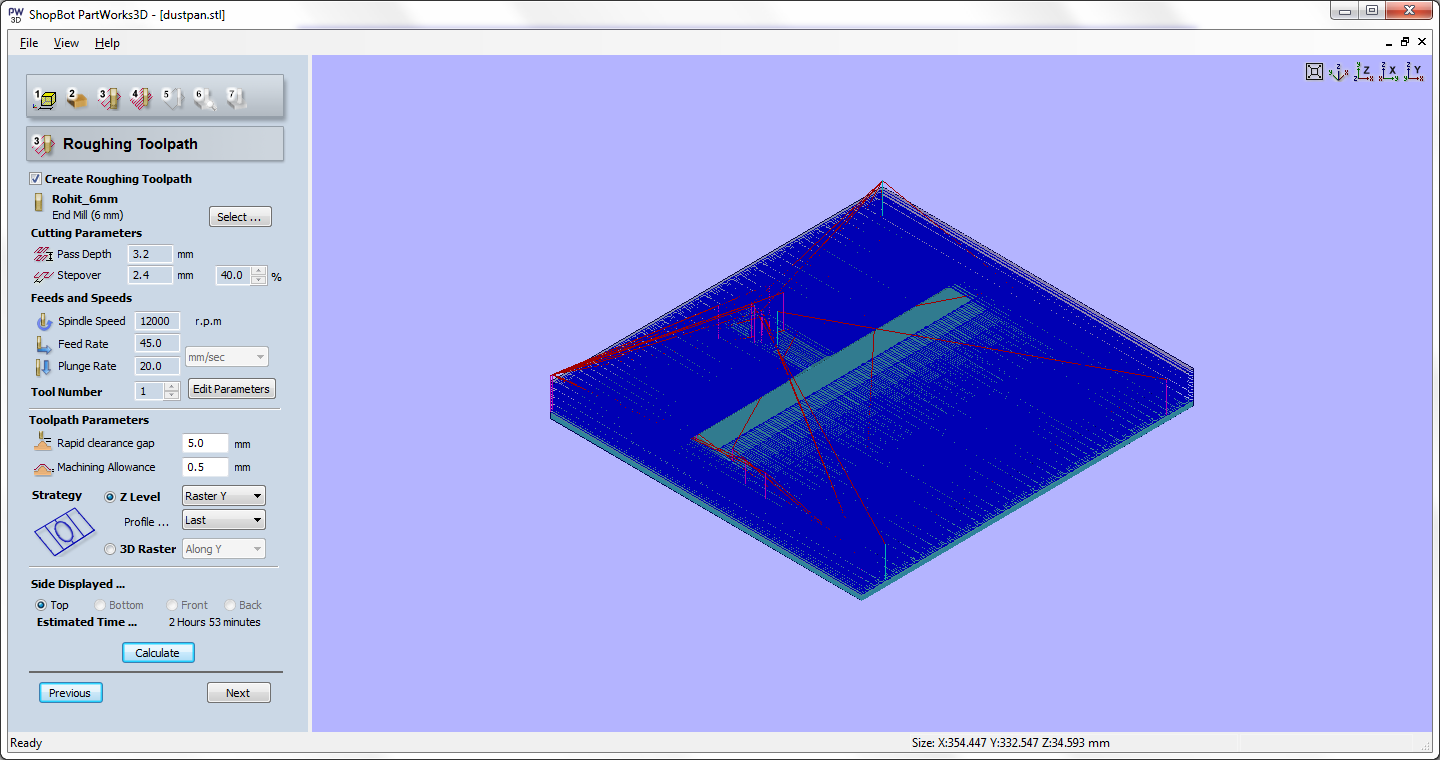
Task: Click Plunge Rate value field
Action: [157, 366]
